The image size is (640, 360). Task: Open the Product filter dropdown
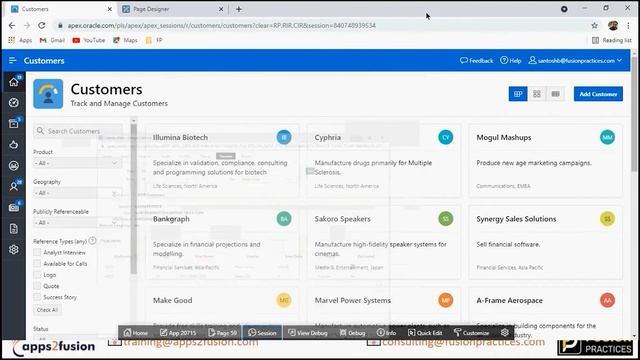(78, 163)
